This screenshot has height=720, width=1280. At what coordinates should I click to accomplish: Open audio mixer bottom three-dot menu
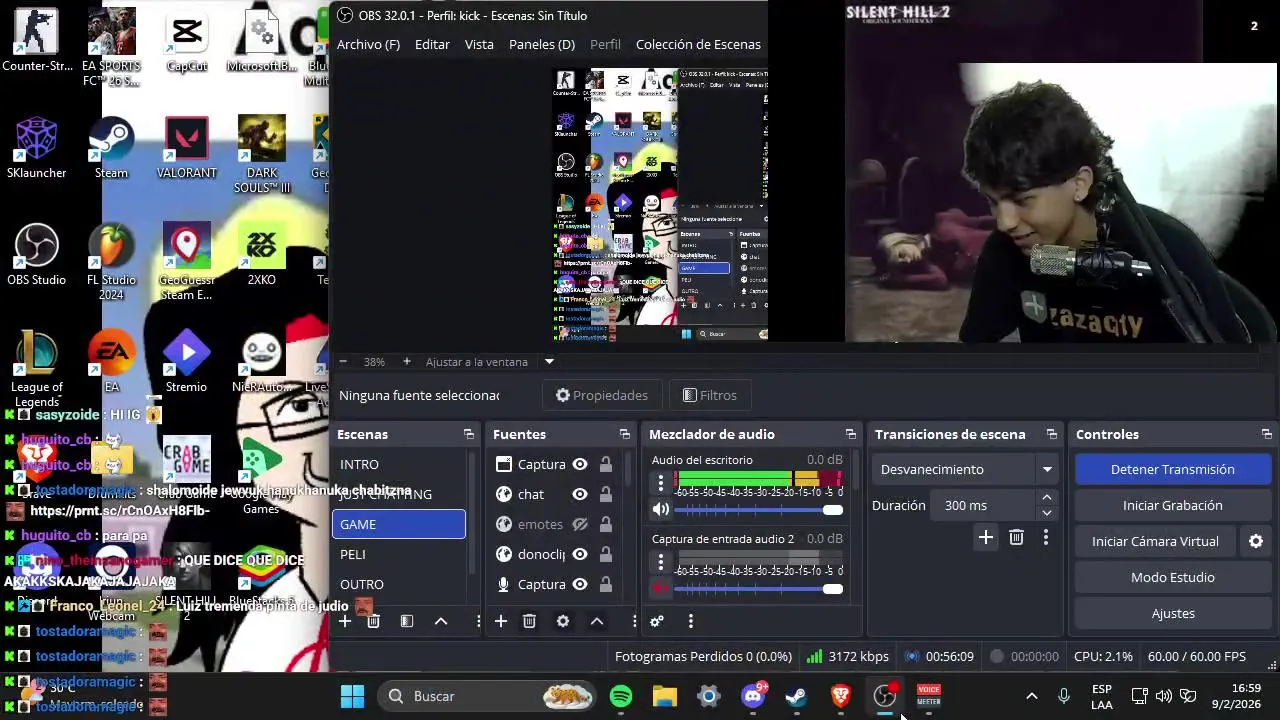tap(690, 621)
